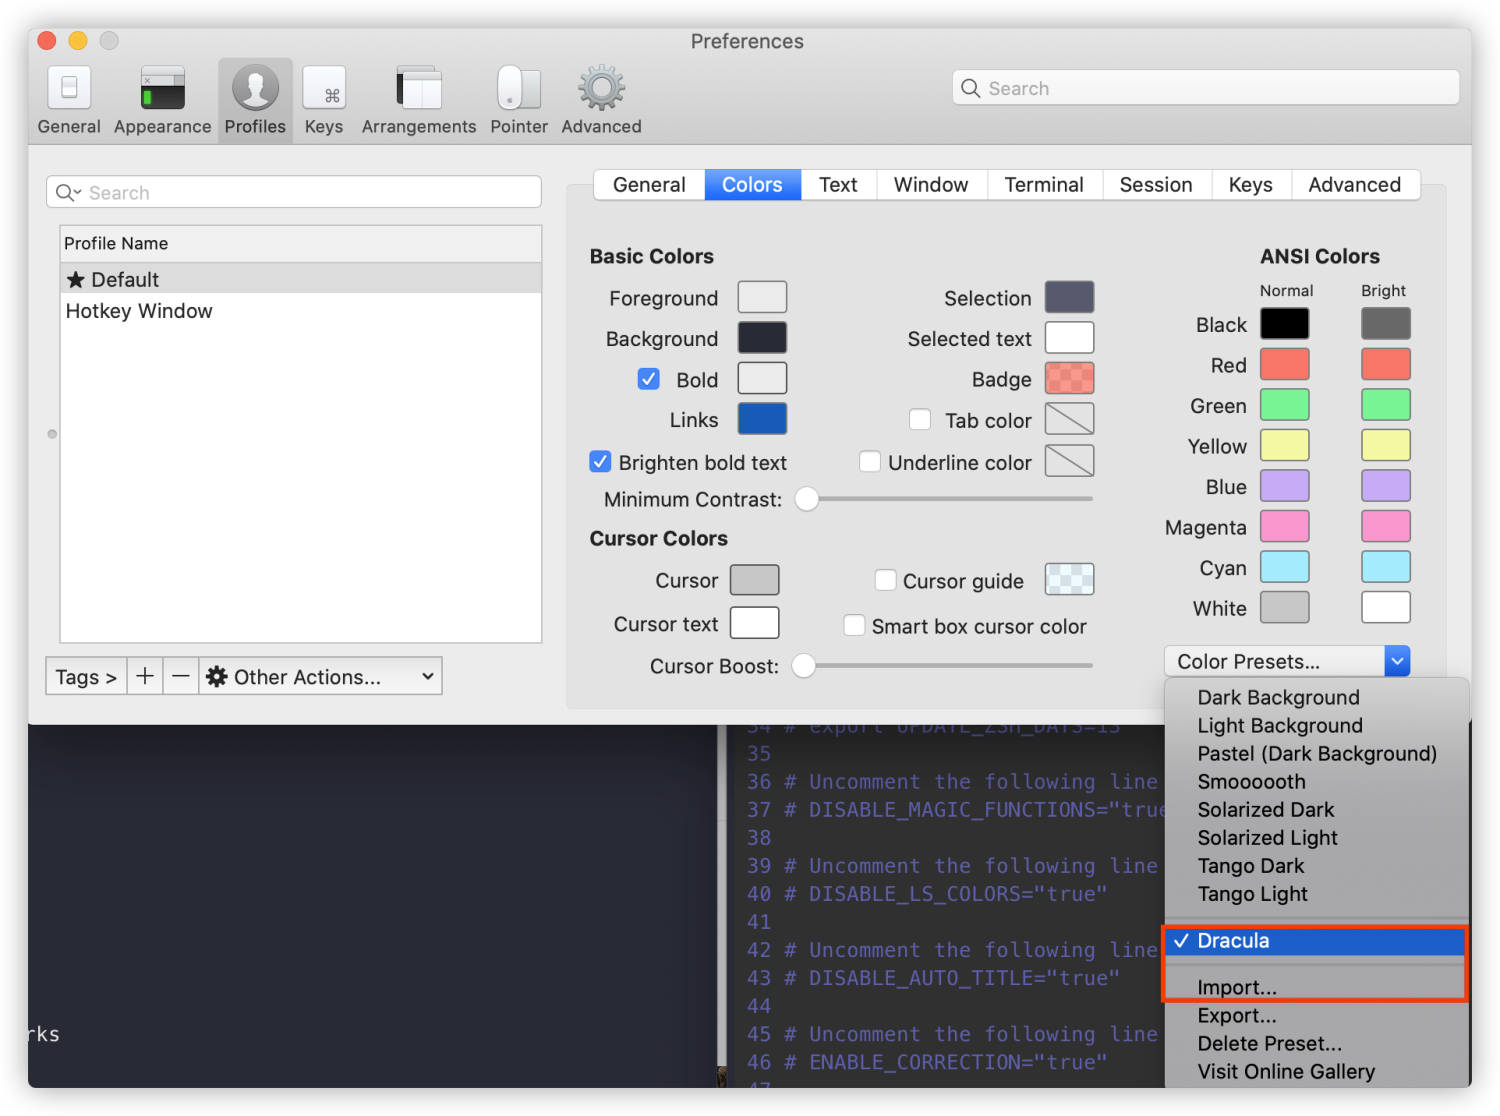The height and width of the screenshot is (1116, 1500).
Task: Open the General preferences pane
Action: [x=68, y=98]
